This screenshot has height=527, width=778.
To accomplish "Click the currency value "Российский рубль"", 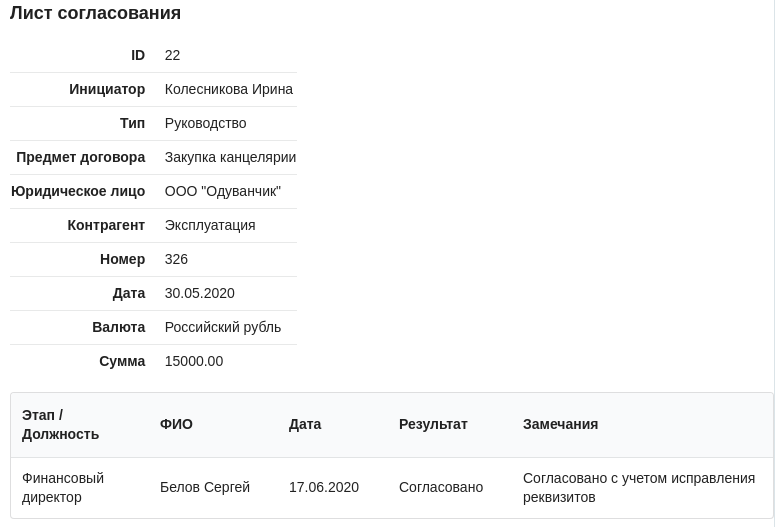I will [223, 327].
